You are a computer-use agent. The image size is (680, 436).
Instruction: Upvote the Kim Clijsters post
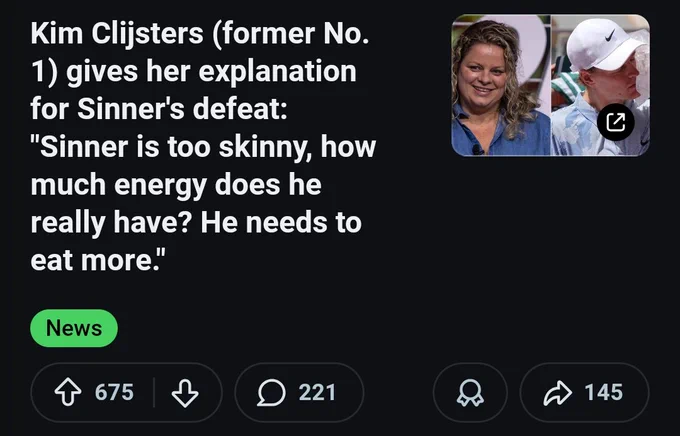(x=68, y=392)
